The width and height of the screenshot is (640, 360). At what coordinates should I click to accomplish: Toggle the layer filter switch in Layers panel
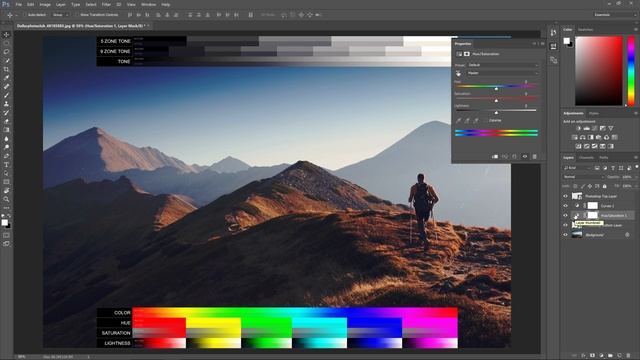[x=636, y=167]
